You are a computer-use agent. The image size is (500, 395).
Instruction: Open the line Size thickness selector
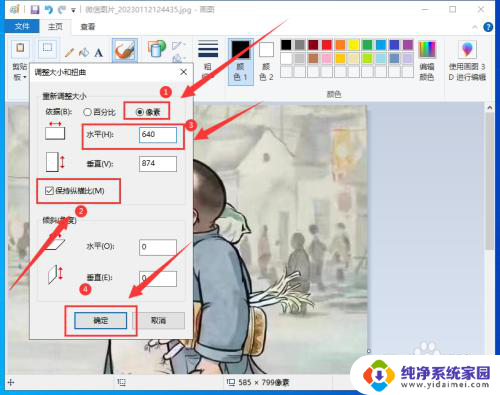(x=208, y=49)
